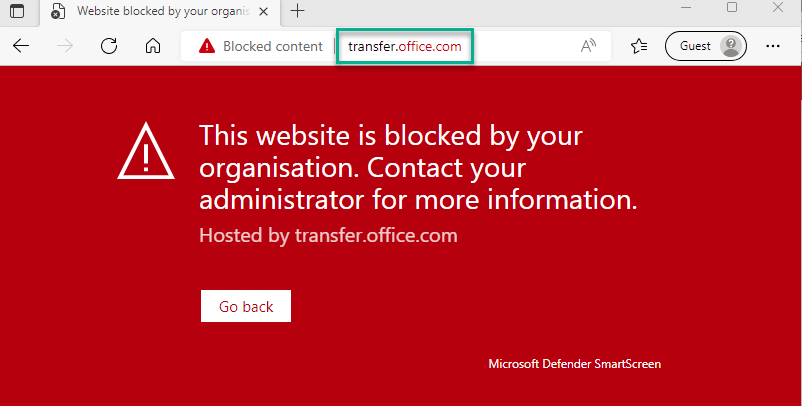Open the Guest profile button
This screenshot has width=802, height=406.
705,46
